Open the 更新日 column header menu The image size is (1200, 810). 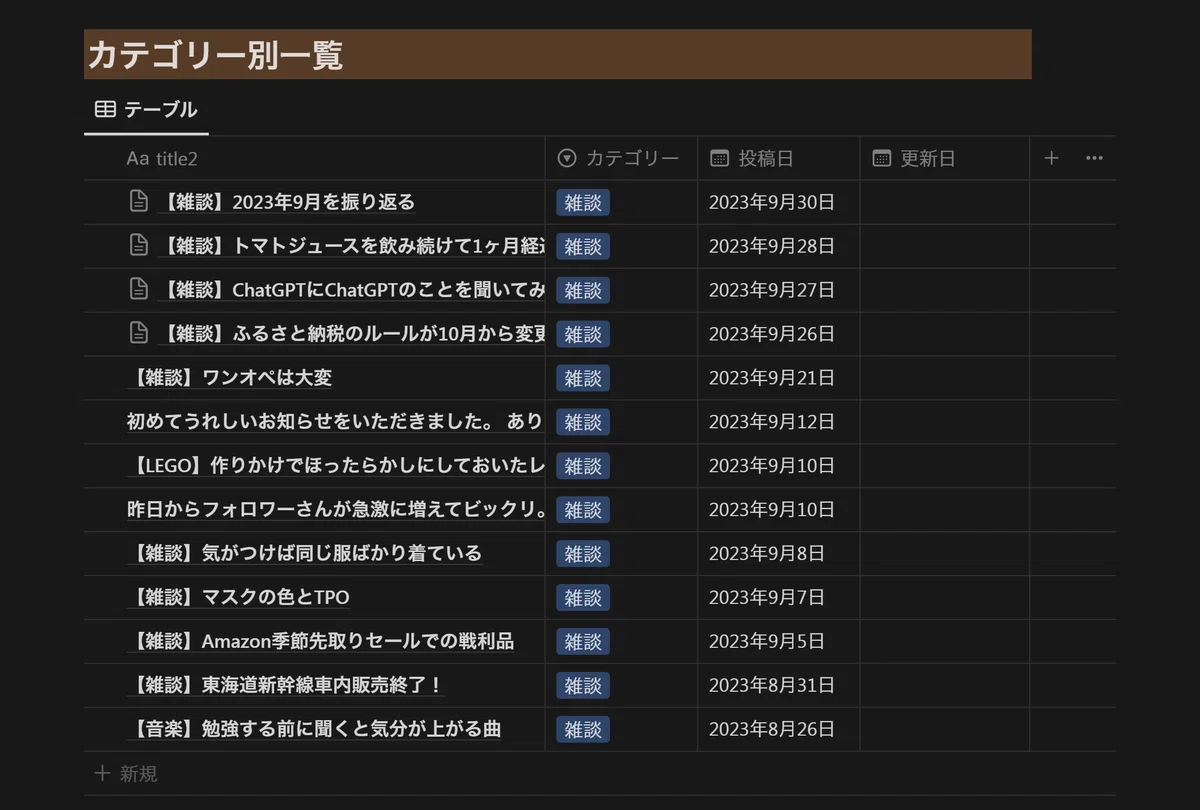pyautogui.click(x=944, y=158)
